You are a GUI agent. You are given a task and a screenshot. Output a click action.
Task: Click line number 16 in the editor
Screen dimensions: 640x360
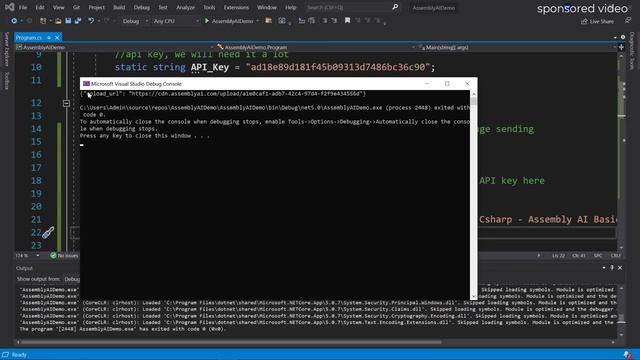coord(36,155)
